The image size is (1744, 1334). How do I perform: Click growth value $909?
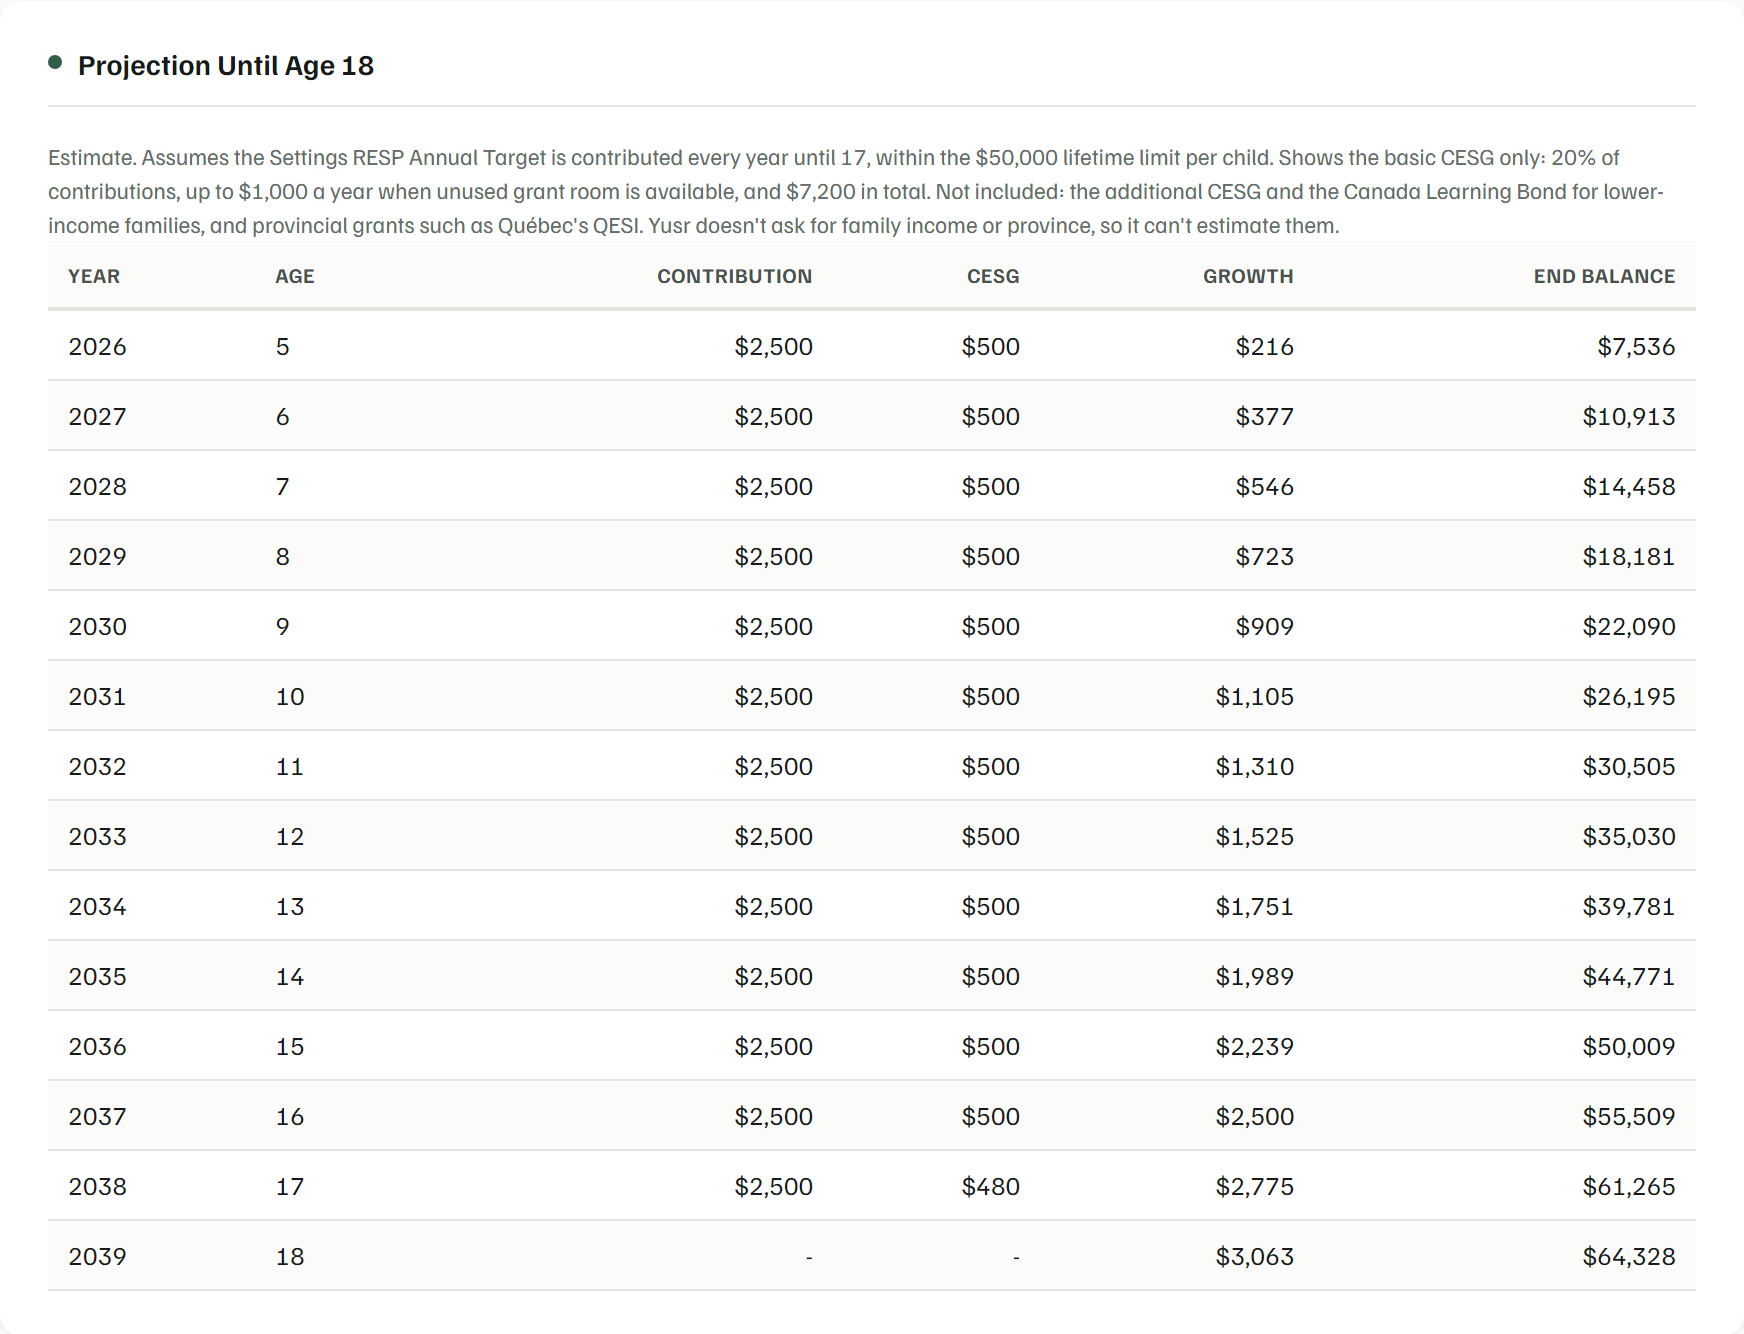point(1264,627)
